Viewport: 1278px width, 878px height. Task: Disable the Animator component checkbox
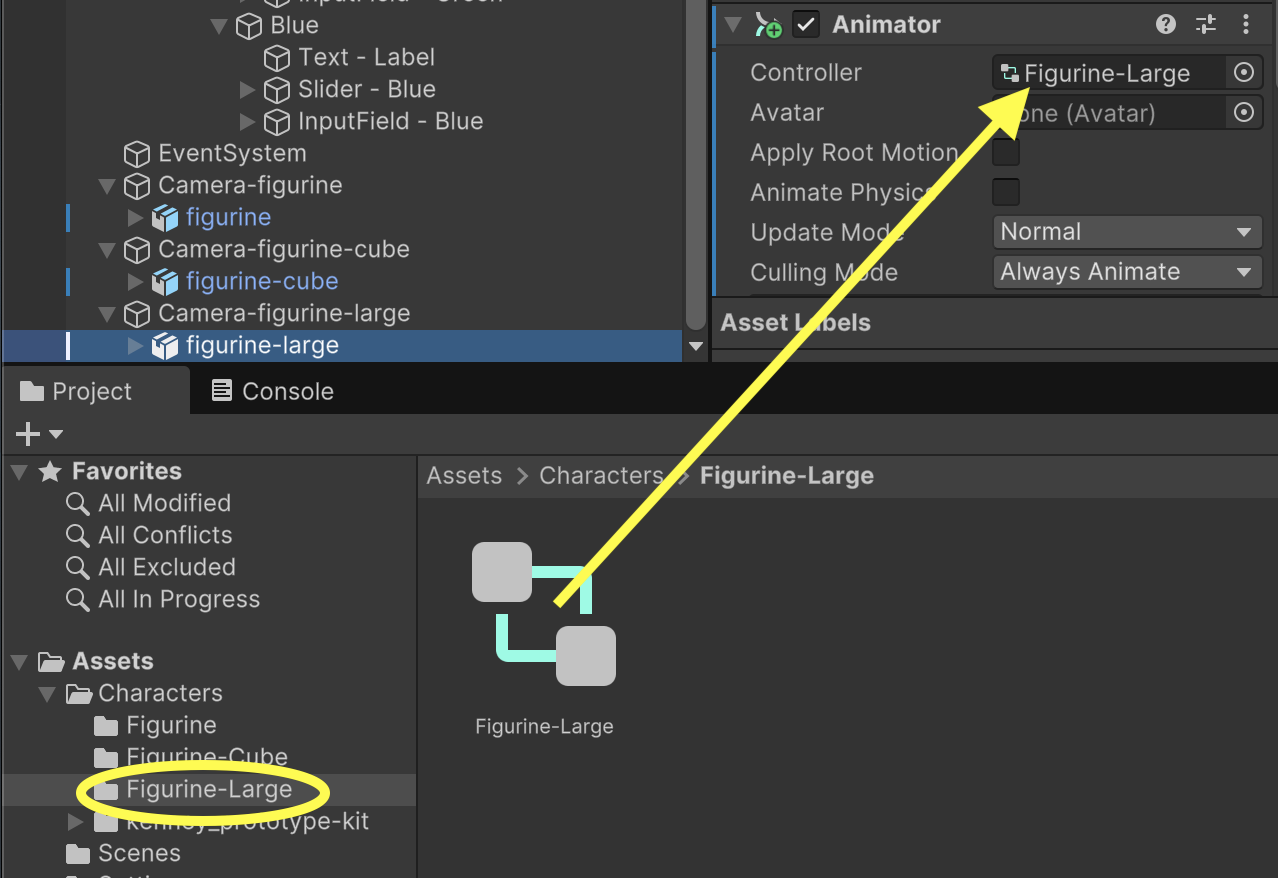point(806,25)
